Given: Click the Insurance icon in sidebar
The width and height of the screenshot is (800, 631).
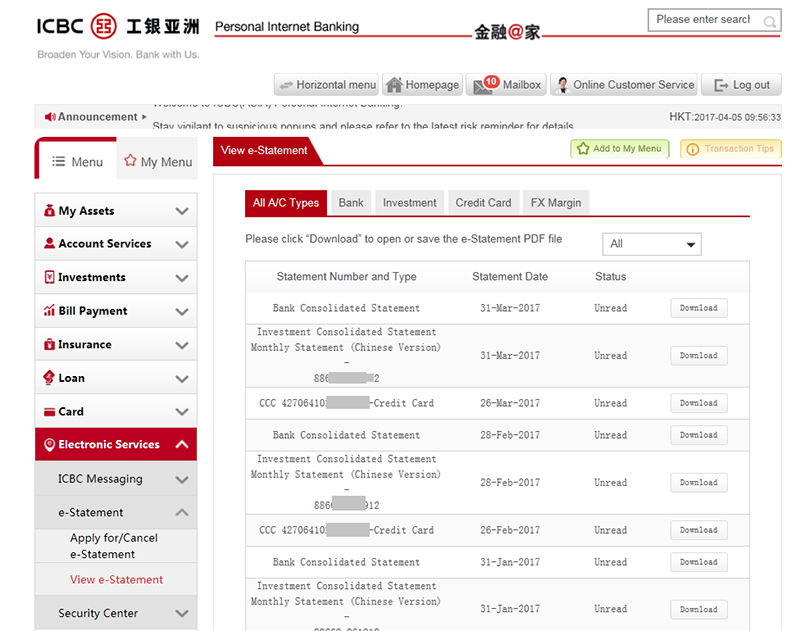Looking at the screenshot, I should point(49,344).
